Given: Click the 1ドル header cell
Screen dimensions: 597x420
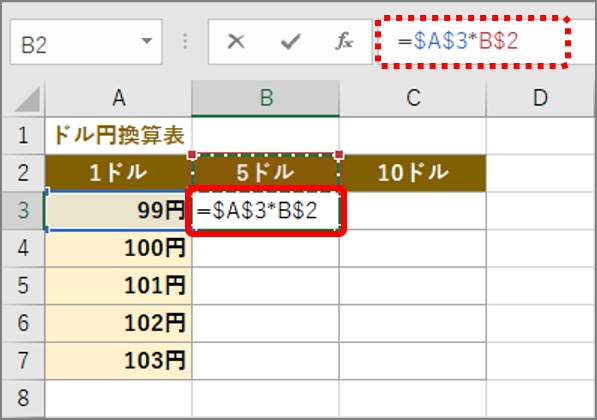Looking at the screenshot, I should tap(118, 173).
